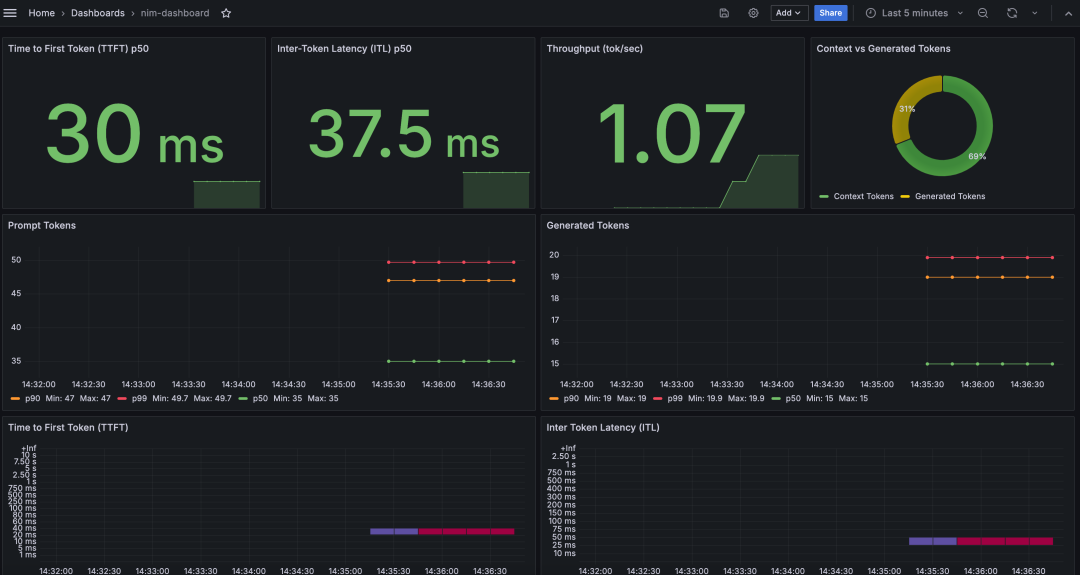The width and height of the screenshot is (1080, 575).
Task: Go to Home in breadcrumb
Action: point(41,13)
